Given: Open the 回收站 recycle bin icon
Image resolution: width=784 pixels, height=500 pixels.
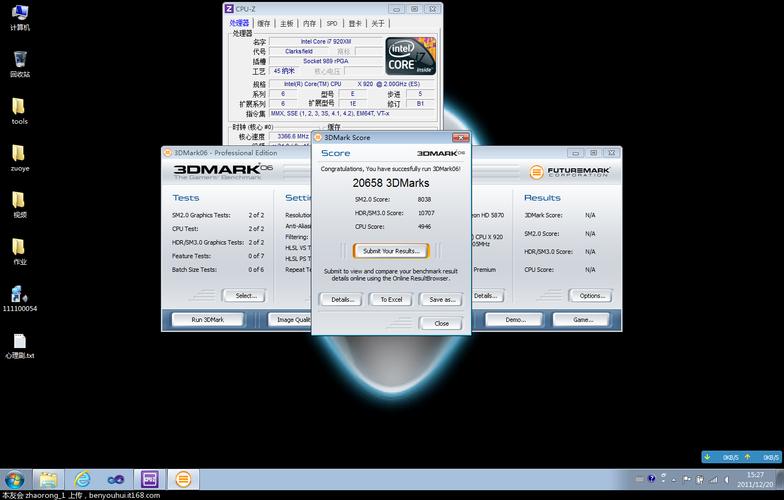Looking at the screenshot, I should pos(20,64).
